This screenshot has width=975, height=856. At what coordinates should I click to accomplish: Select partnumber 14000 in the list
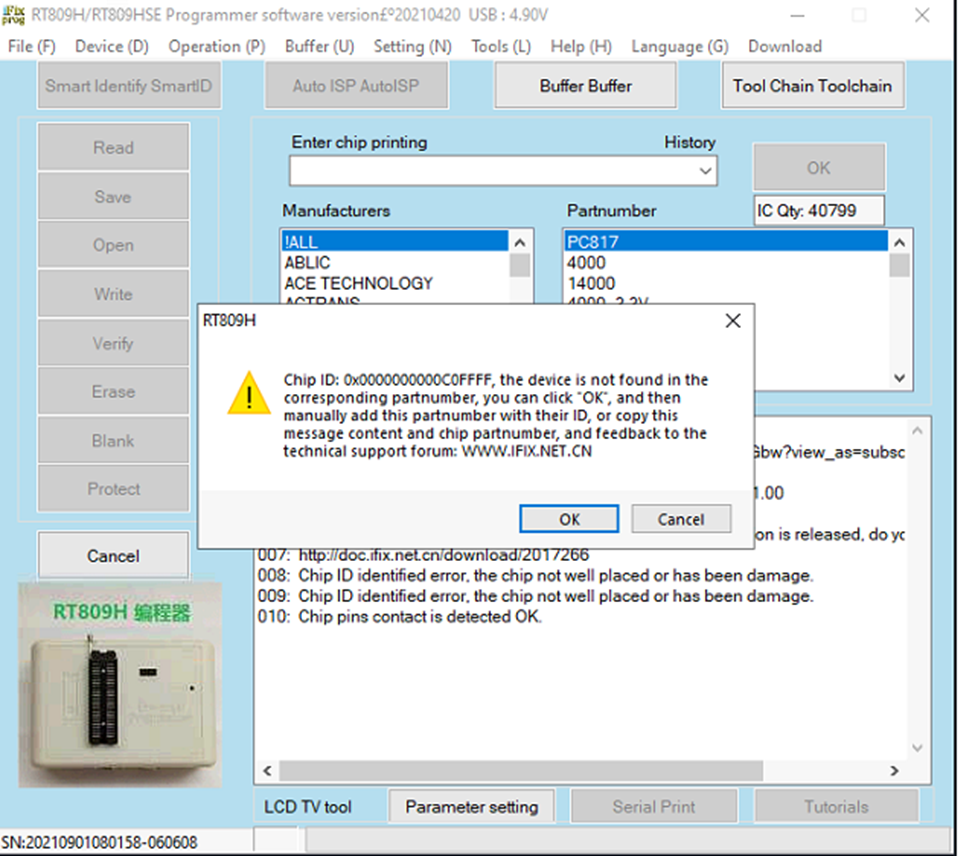591,283
